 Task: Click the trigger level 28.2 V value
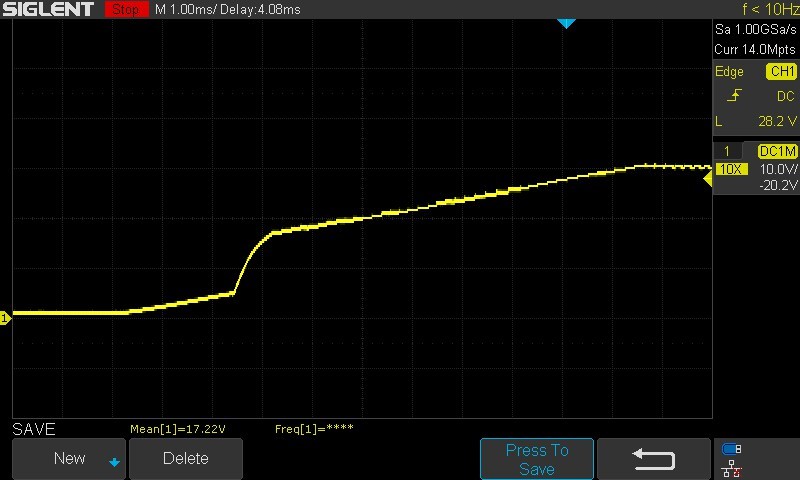pos(777,121)
